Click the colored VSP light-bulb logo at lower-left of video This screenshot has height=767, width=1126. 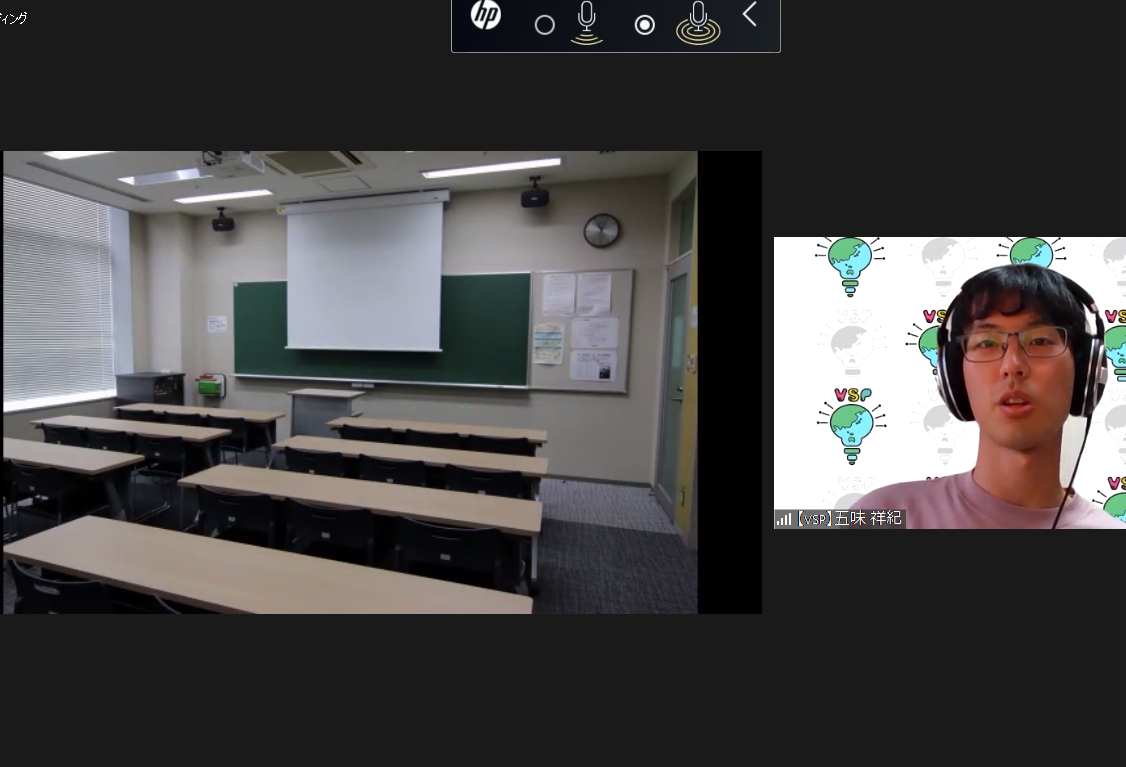851,427
